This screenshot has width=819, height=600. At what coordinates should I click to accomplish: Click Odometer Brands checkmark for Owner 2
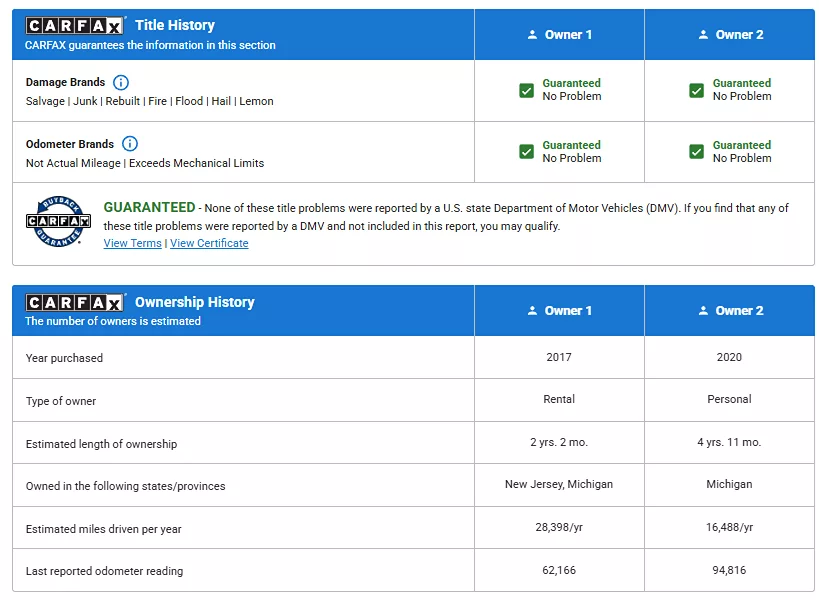point(697,152)
